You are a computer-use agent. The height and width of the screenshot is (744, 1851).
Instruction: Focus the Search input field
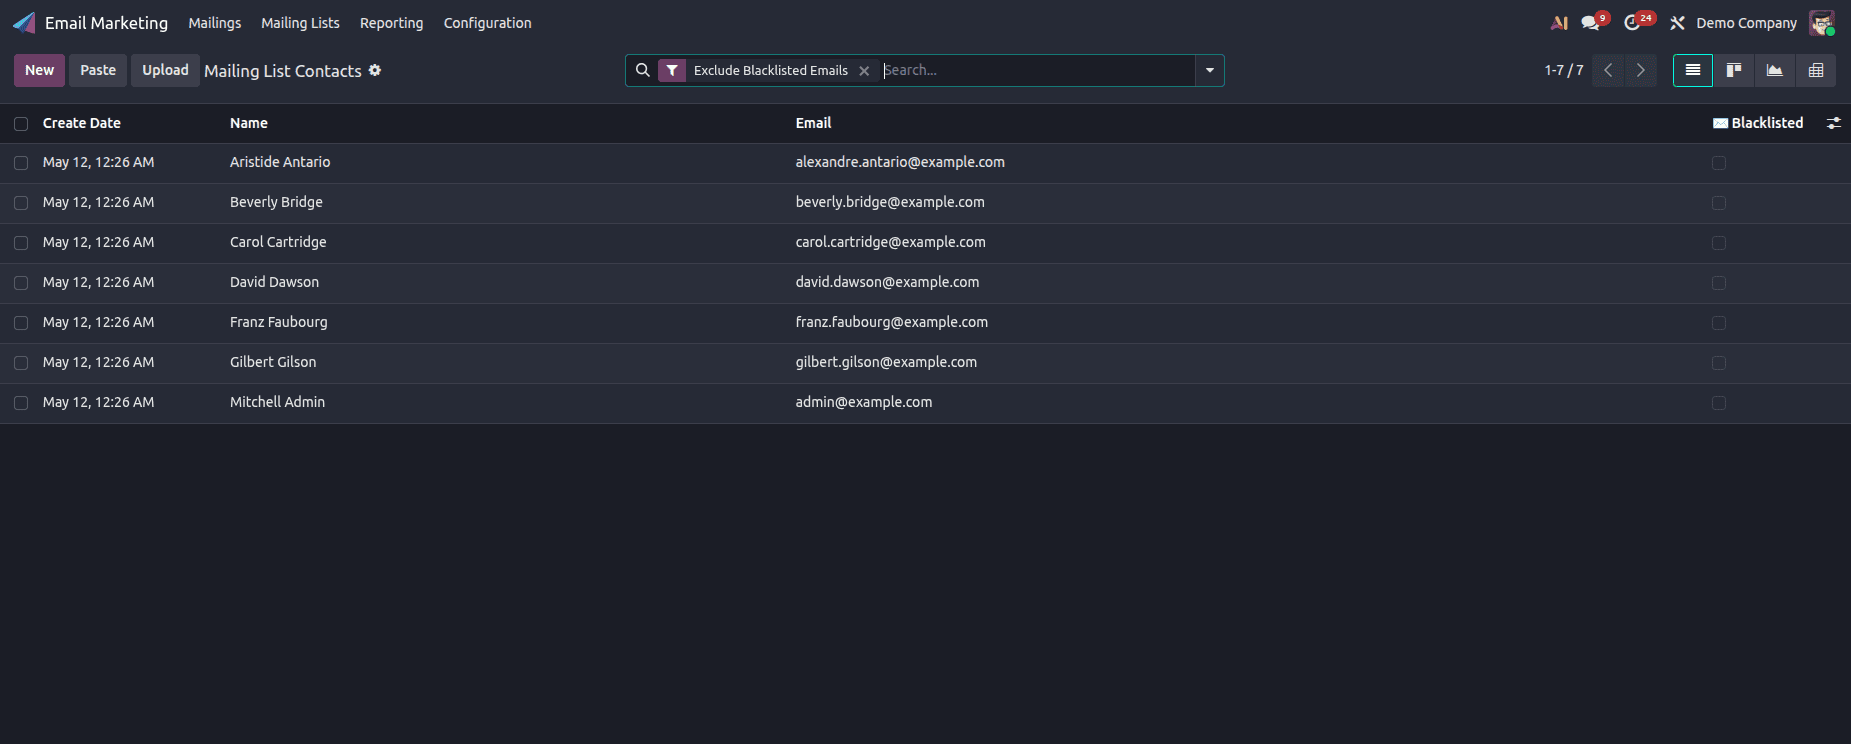(x=1038, y=70)
